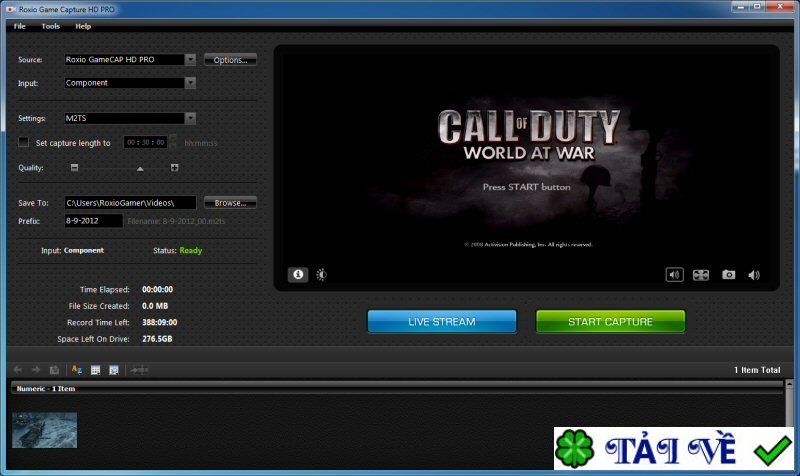
Task: Open the Source dropdown
Action: coord(190,59)
